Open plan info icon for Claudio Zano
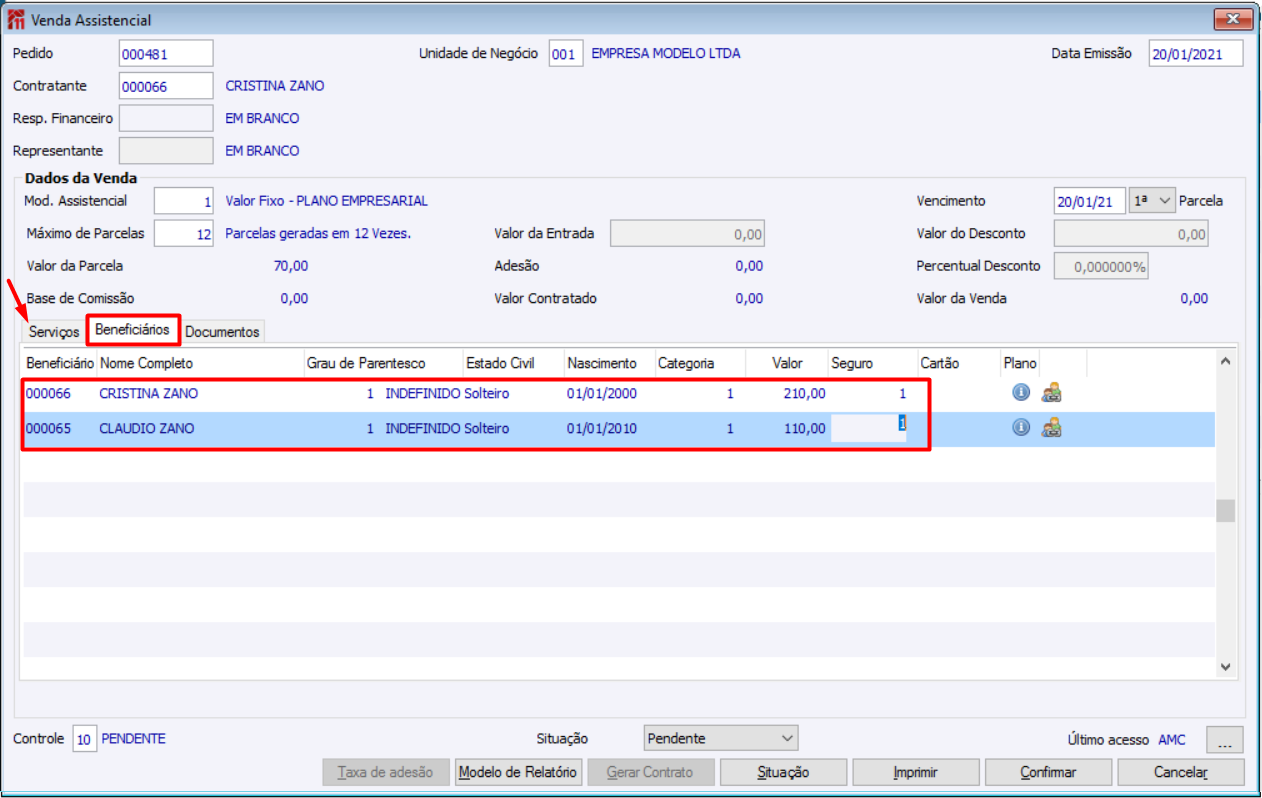The width and height of the screenshot is (1262, 798). (1020, 428)
